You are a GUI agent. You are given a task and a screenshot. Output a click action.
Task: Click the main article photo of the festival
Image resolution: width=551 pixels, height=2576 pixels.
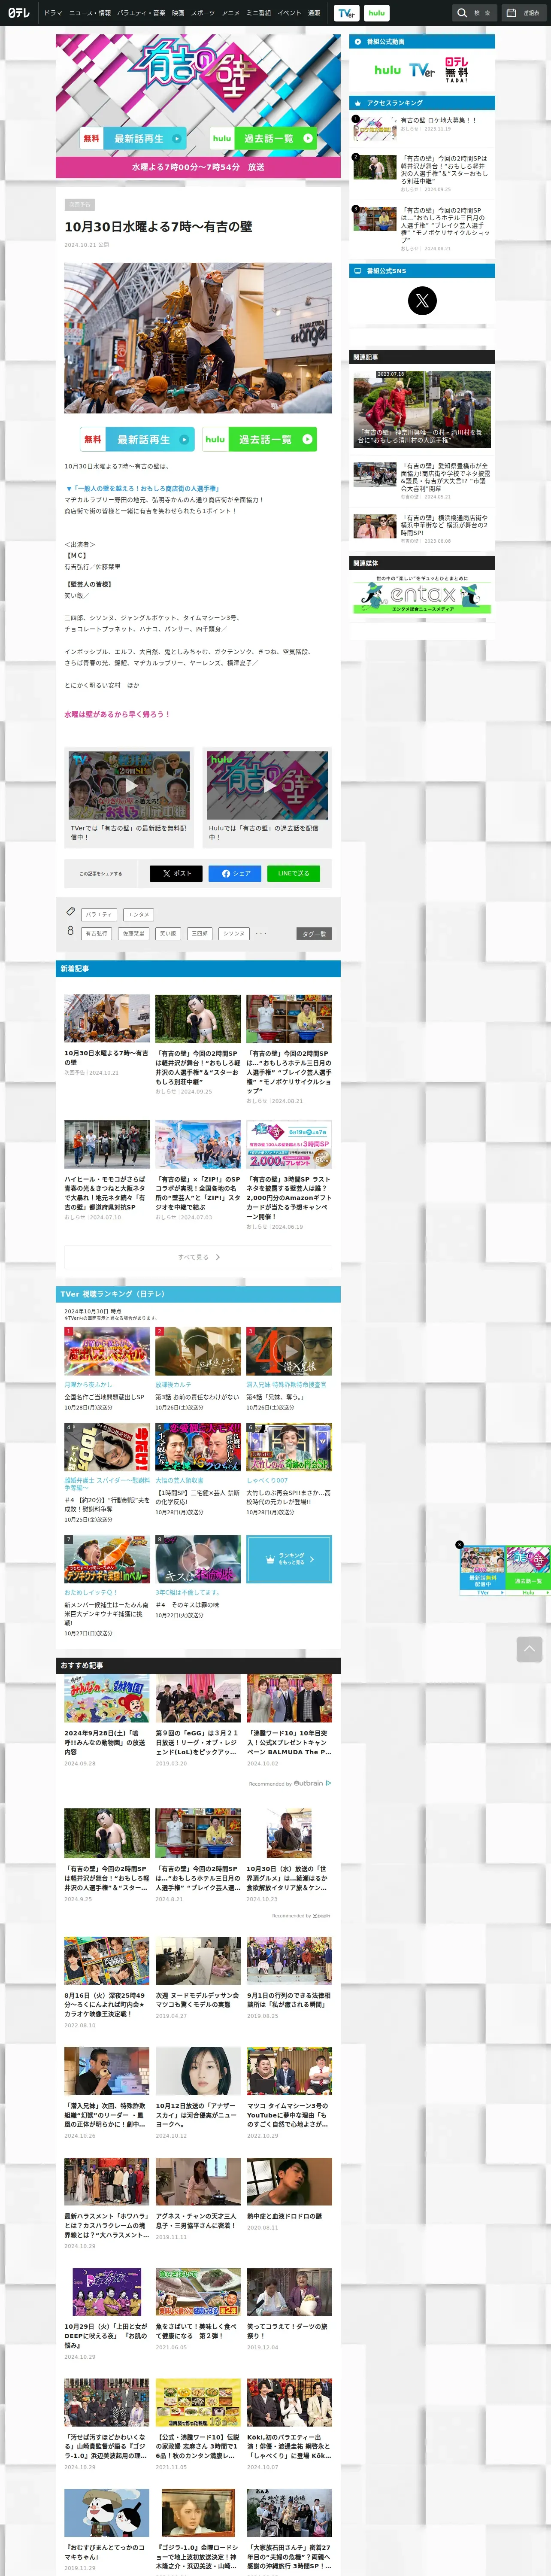coord(198,338)
